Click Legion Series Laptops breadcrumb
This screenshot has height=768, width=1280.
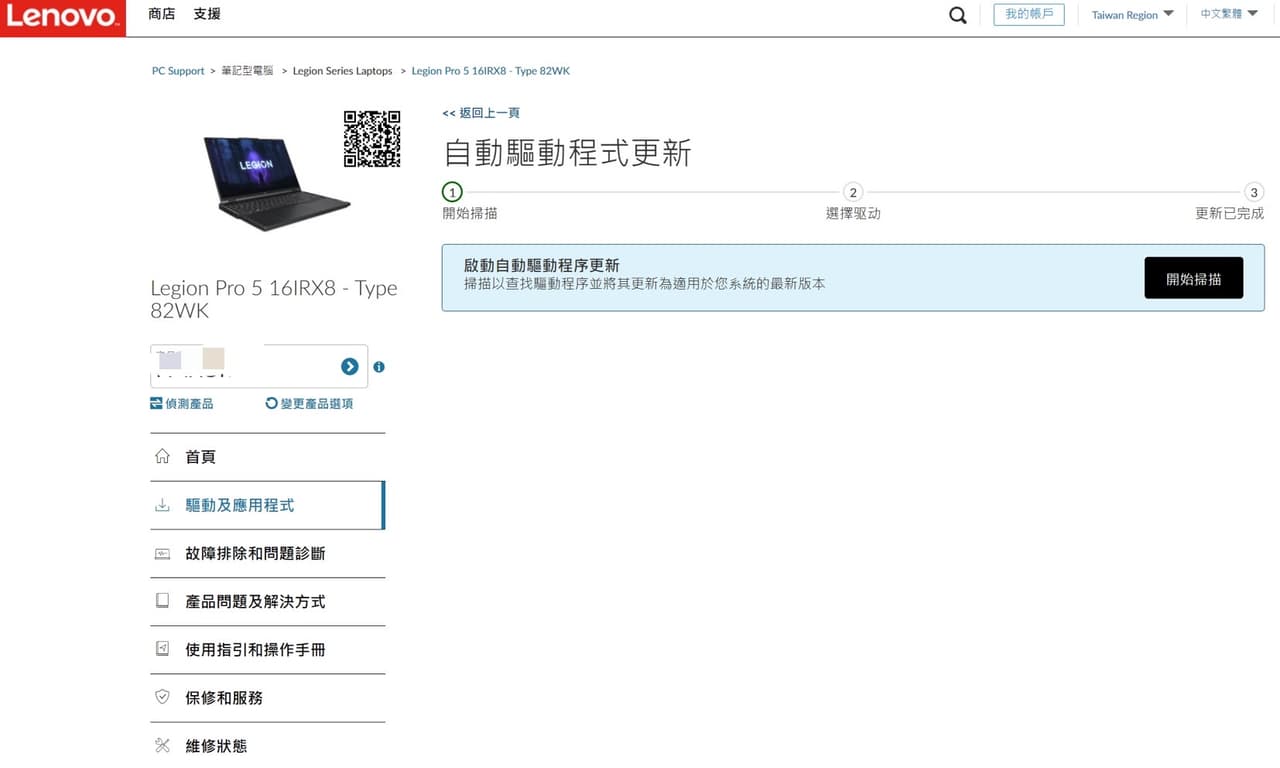[342, 71]
